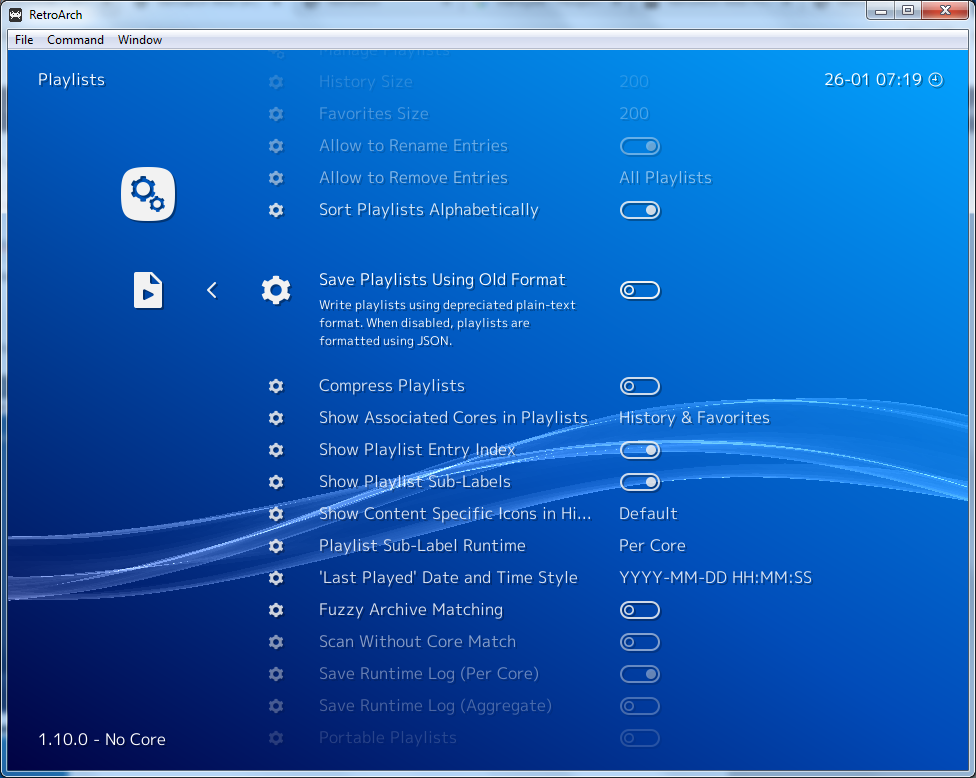Minimize the RetroArch window
This screenshot has height=778, width=976.
[881, 11]
